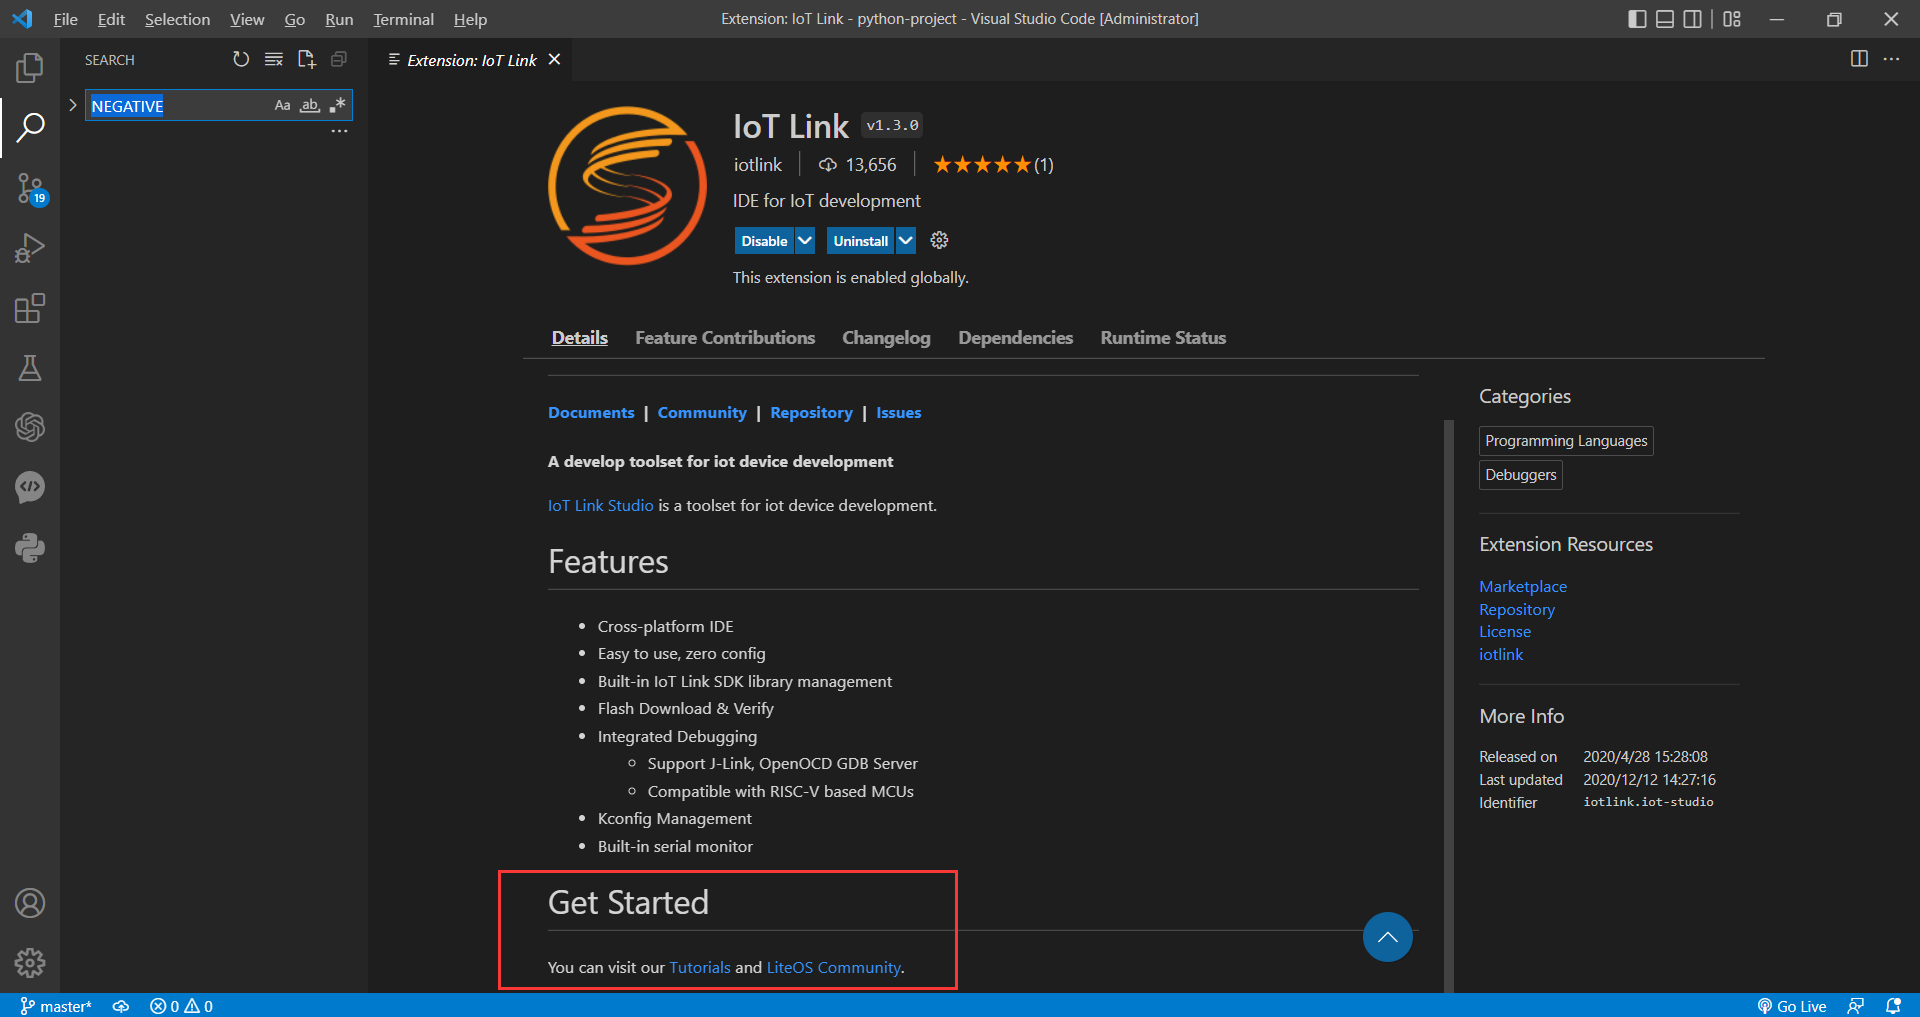Click the cloud sync icon in status bar
The image size is (1920, 1017).
point(121,1006)
